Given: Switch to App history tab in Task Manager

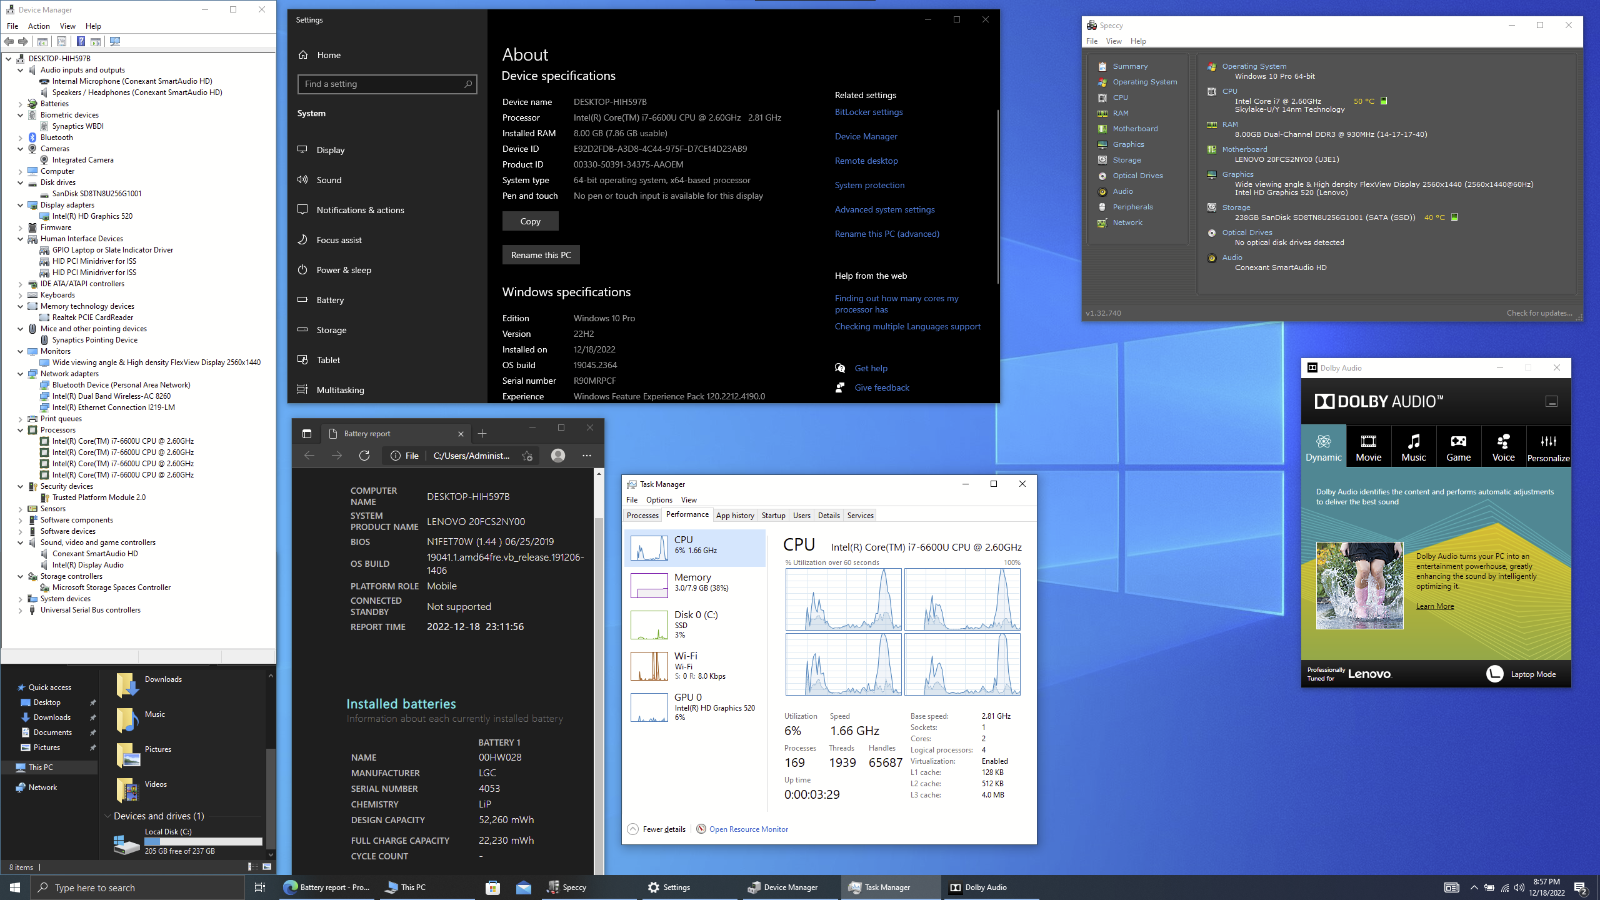Looking at the screenshot, I should click(x=735, y=515).
